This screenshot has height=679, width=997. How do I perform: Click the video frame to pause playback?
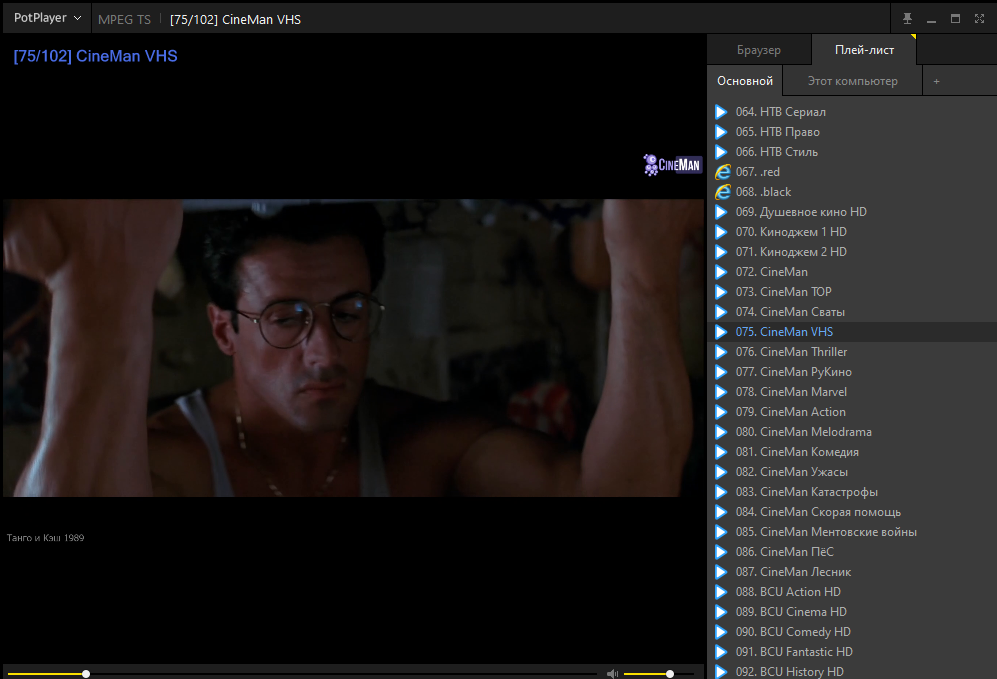click(x=353, y=348)
